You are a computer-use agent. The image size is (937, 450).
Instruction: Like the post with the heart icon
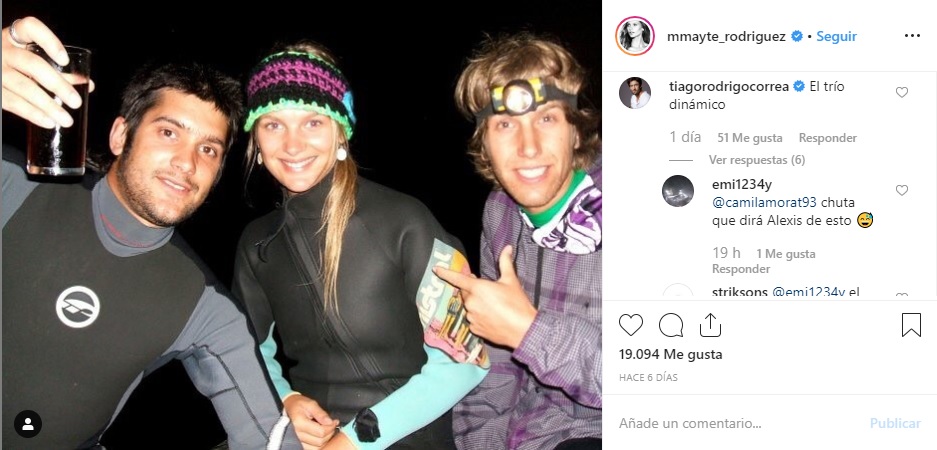630,325
